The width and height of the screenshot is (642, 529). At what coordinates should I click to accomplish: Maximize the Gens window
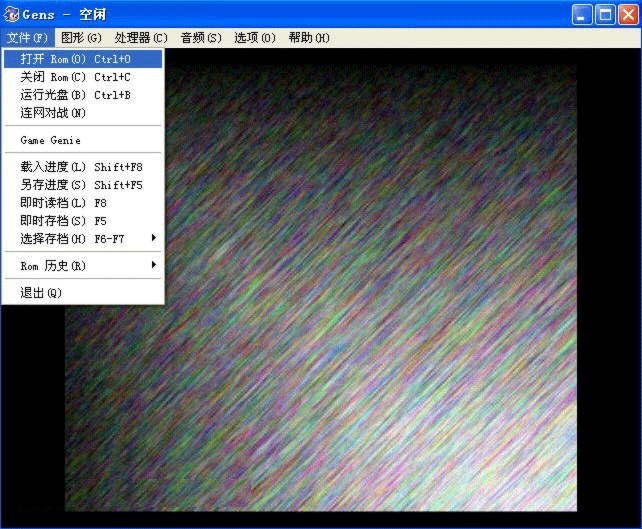[x=605, y=15]
